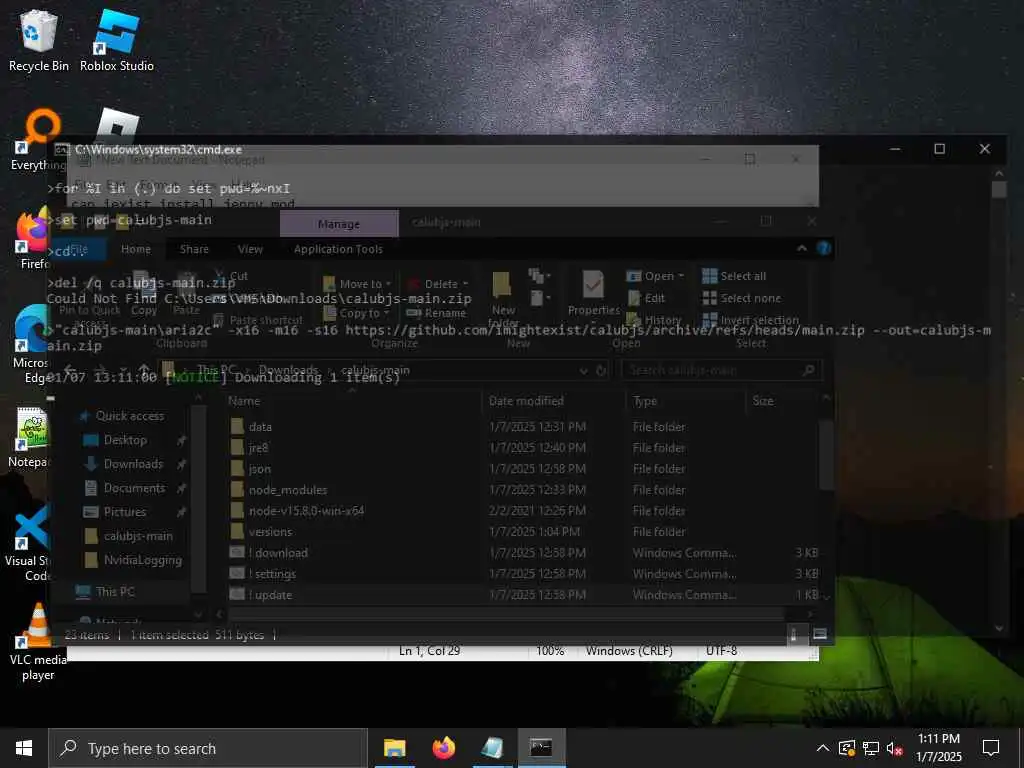The width and height of the screenshot is (1024, 768).
Task: Sort by the Name column header
Action: coord(353,401)
